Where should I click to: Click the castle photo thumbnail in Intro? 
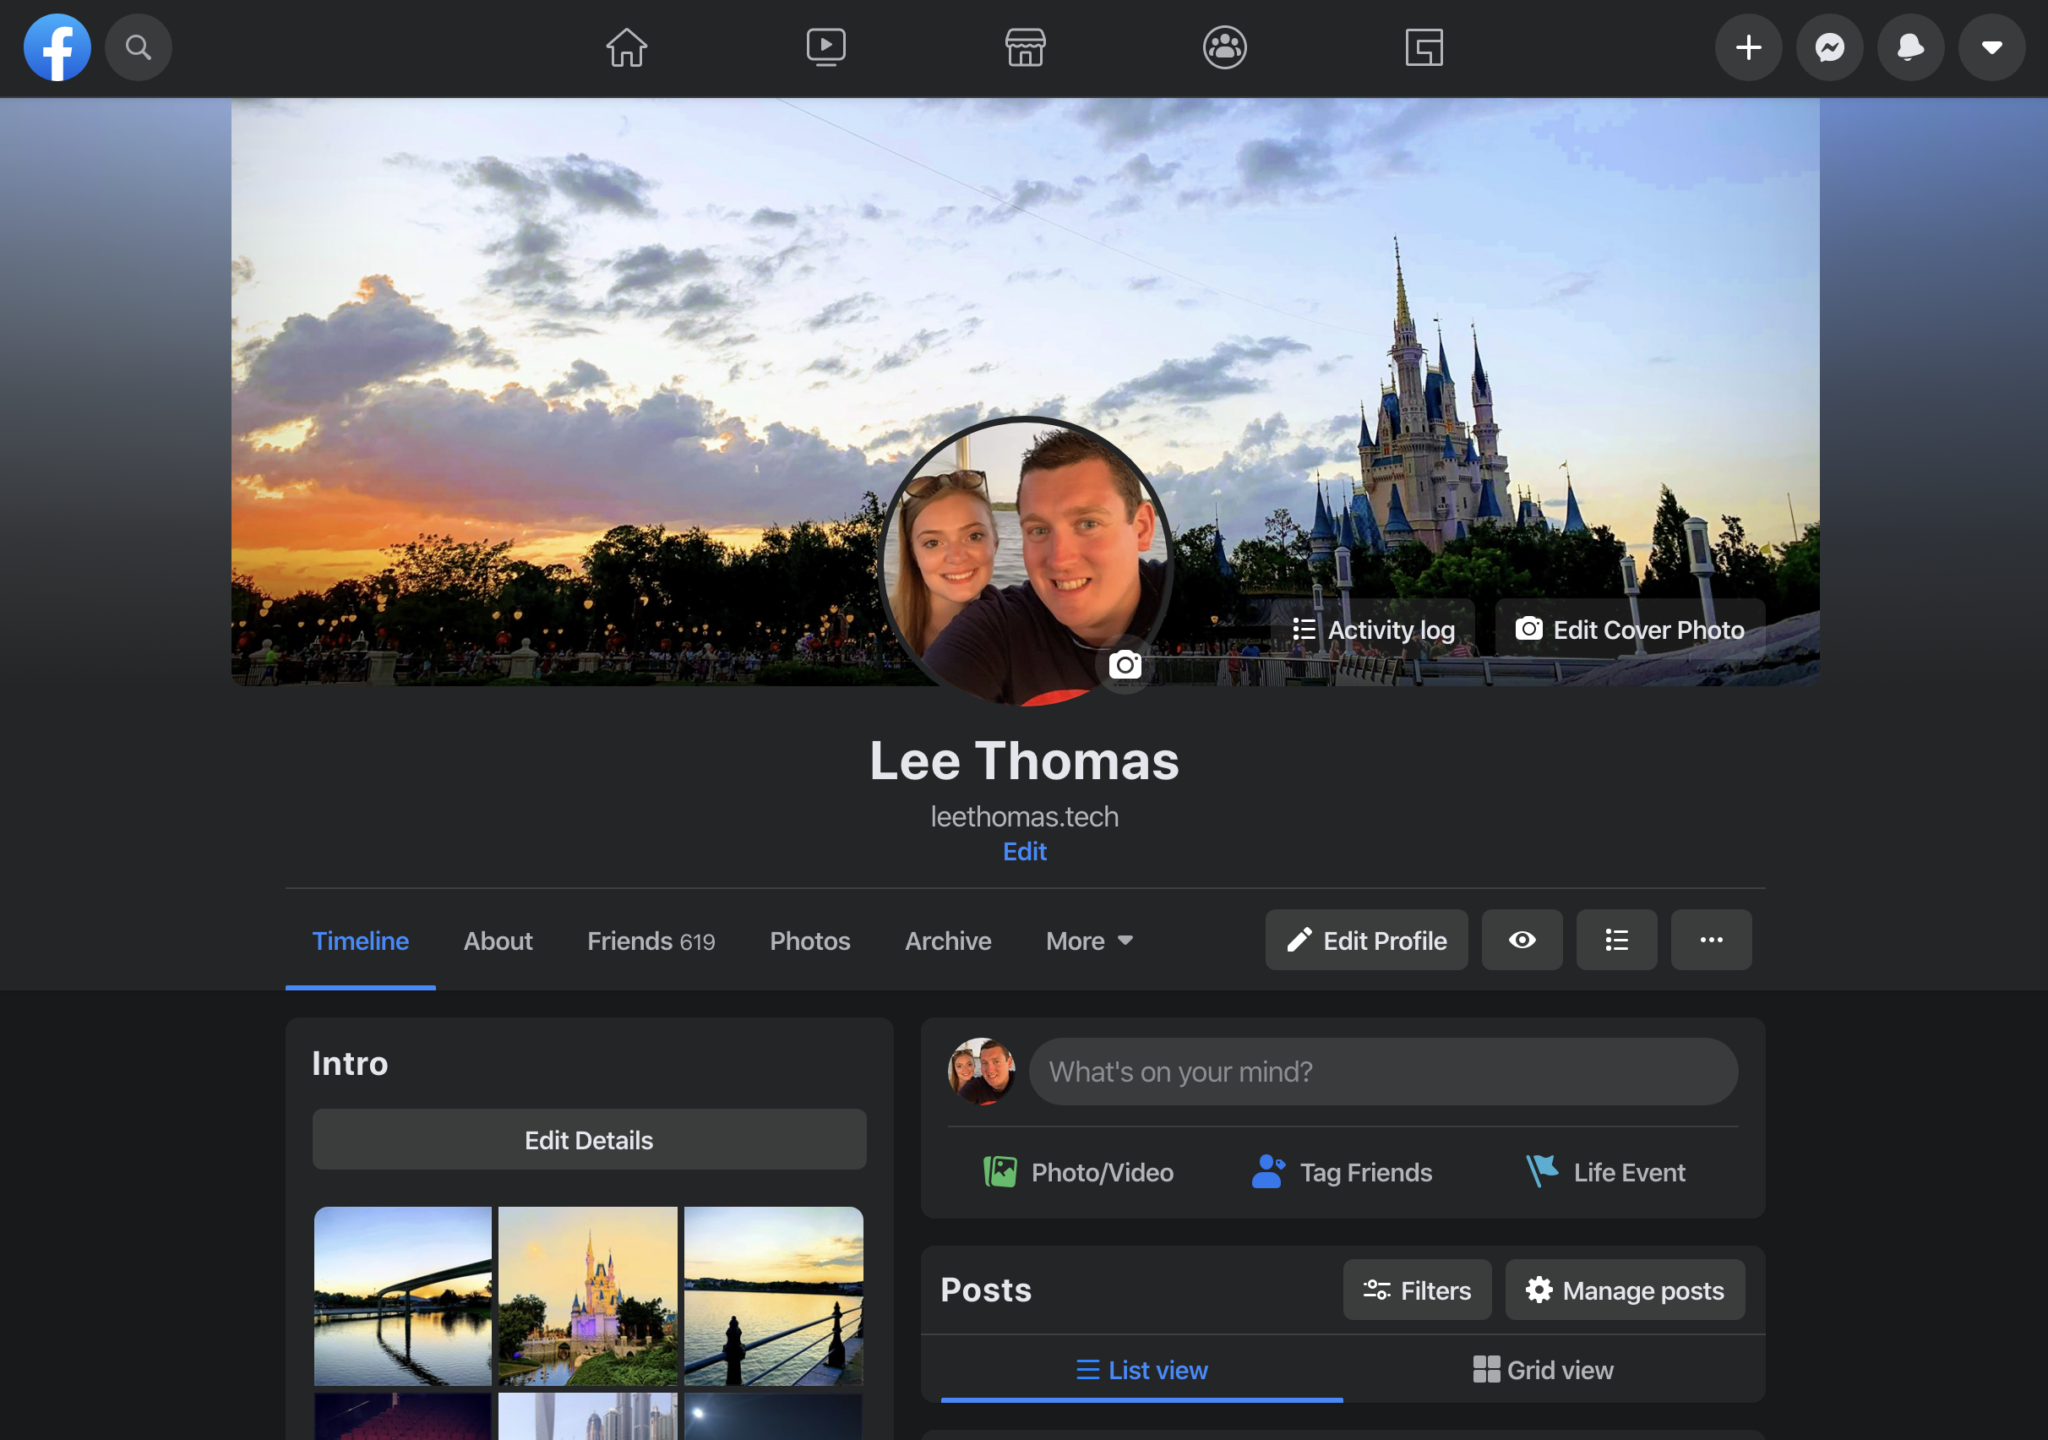click(x=589, y=1296)
